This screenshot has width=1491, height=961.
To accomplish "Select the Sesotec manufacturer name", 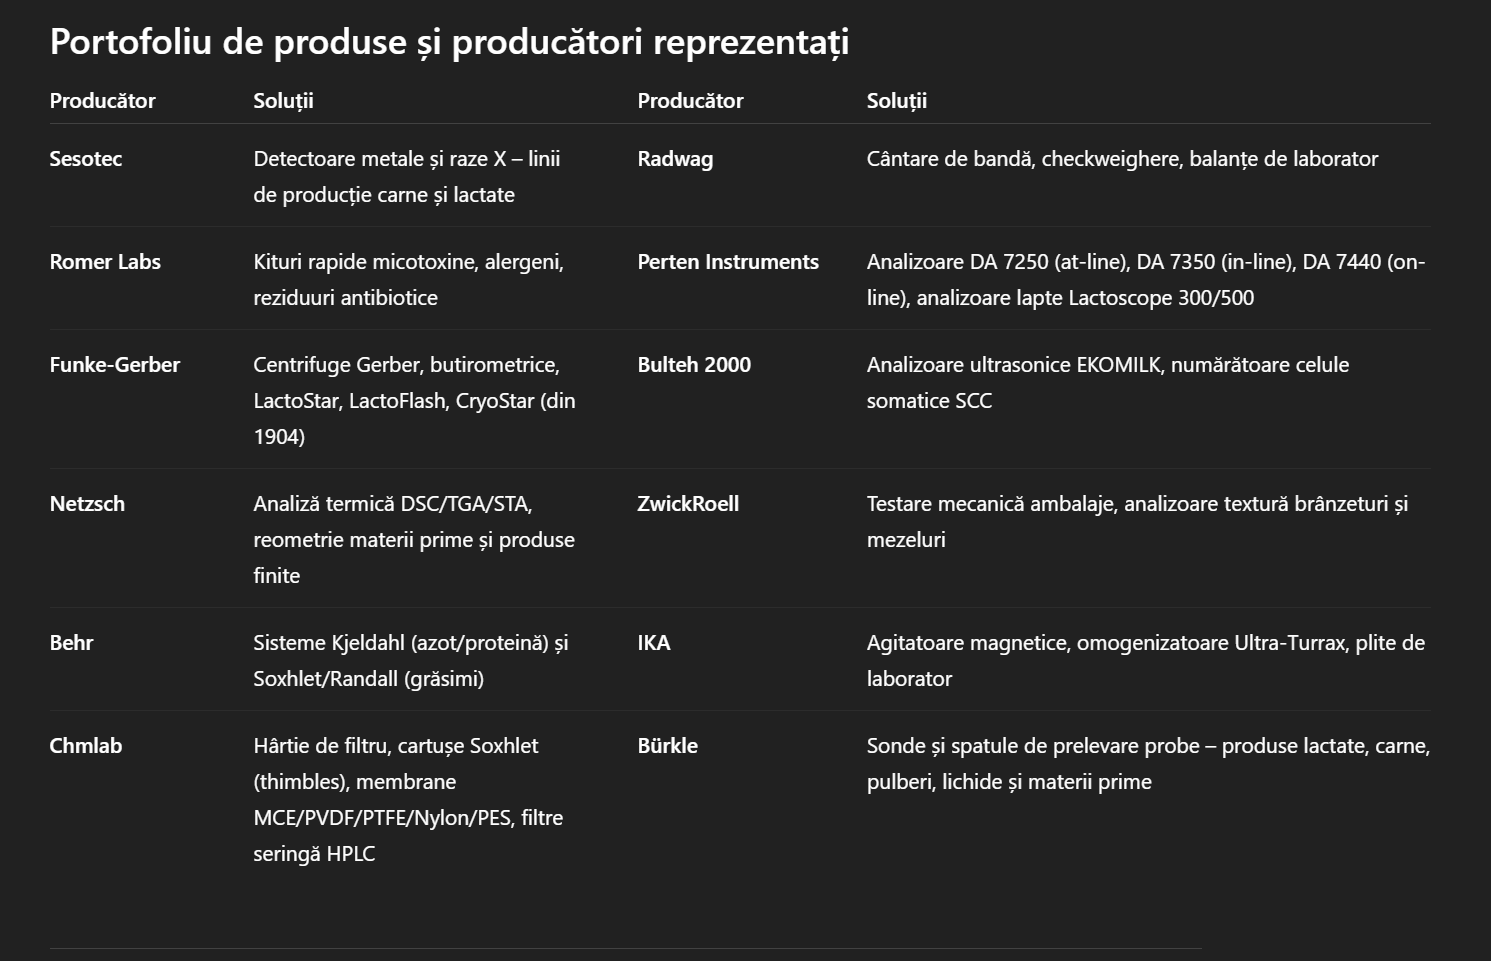I will tap(86, 159).
